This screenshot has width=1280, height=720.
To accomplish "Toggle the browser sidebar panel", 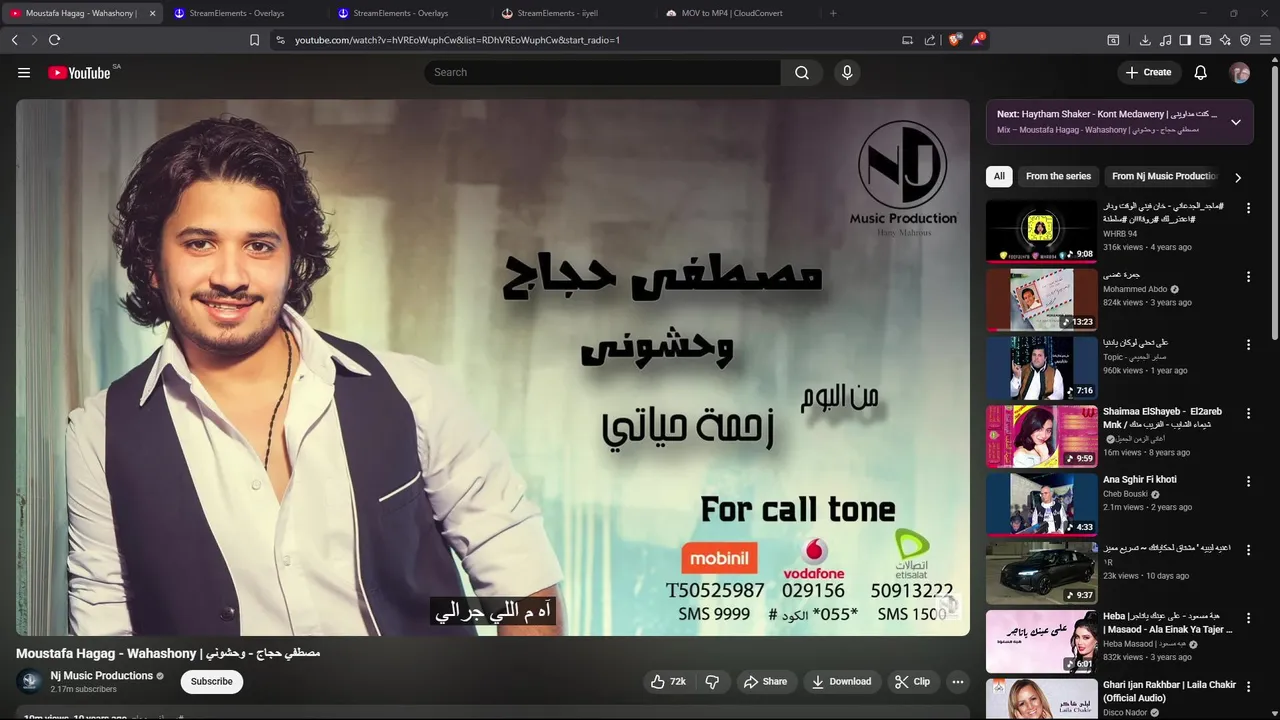I will 1185,40.
